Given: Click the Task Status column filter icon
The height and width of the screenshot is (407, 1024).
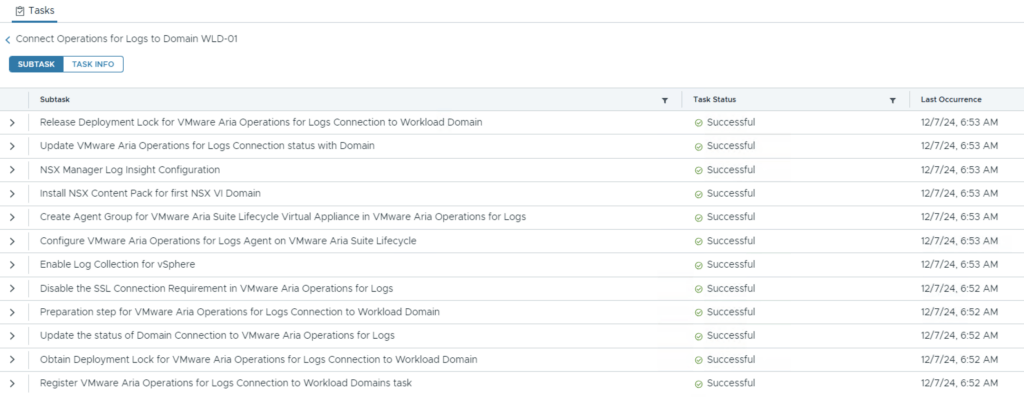Looking at the screenshot, I should pyautogui.click(x=892, y=100).
